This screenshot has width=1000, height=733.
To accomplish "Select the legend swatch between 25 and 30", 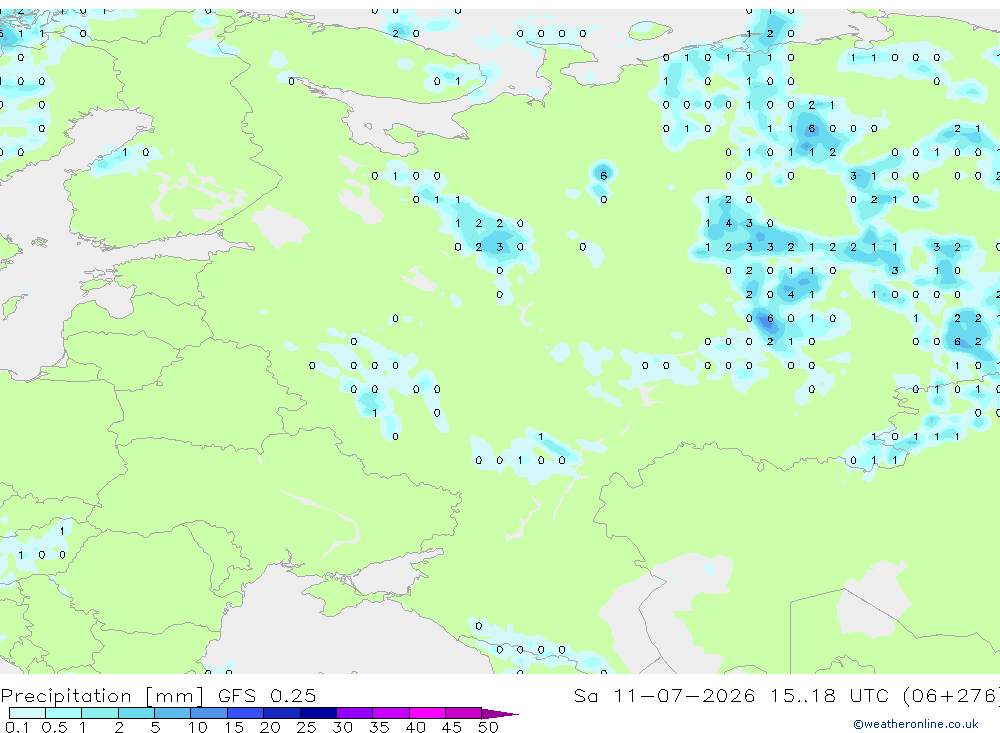I will [318, 713].
